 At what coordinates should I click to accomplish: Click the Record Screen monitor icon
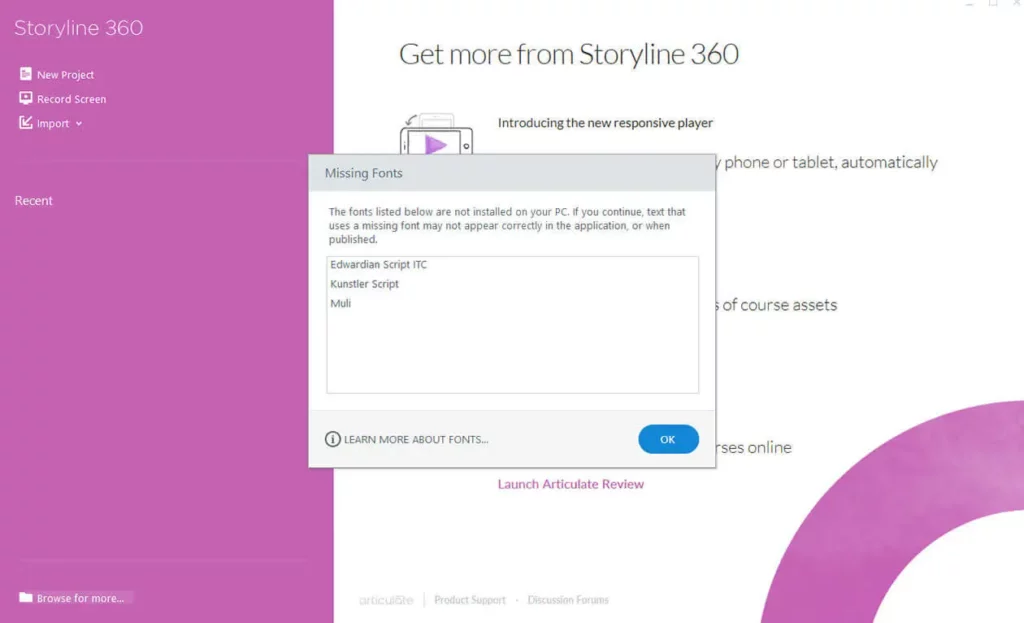point(26,98)
